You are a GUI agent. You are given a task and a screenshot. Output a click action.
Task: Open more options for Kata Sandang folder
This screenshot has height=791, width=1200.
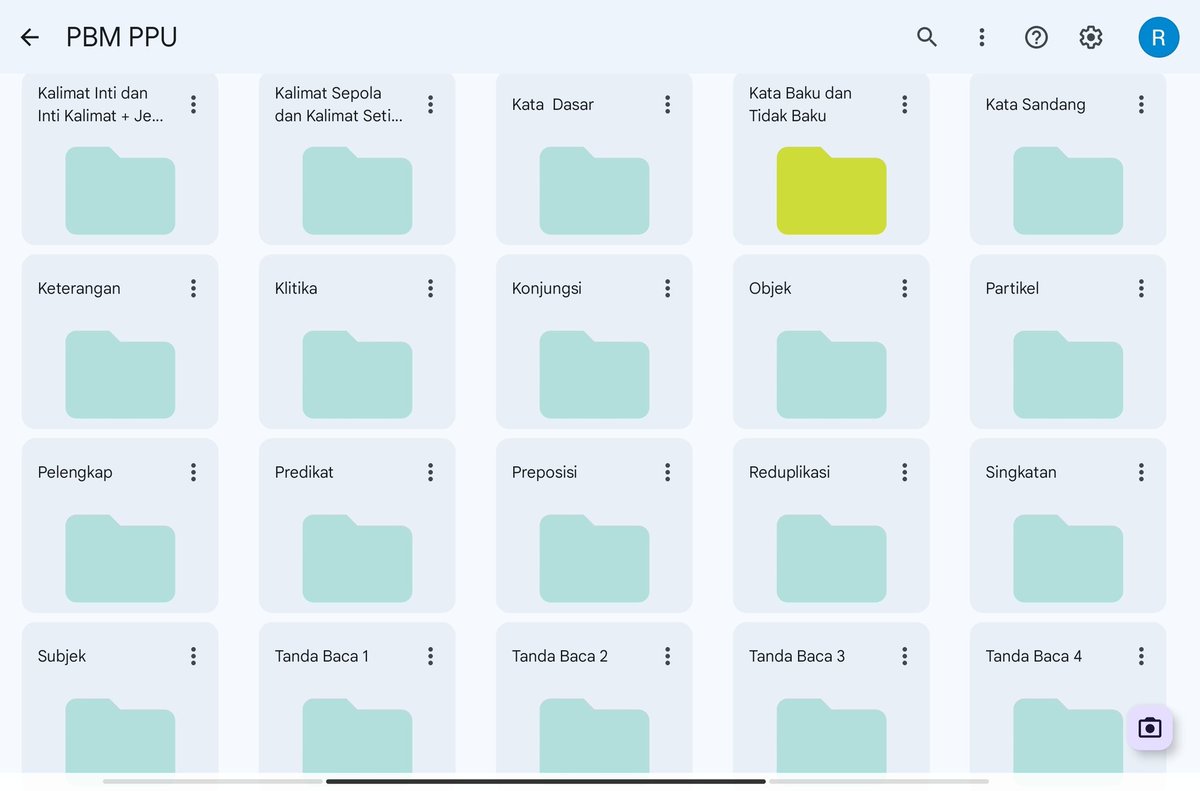[1141, 104]
